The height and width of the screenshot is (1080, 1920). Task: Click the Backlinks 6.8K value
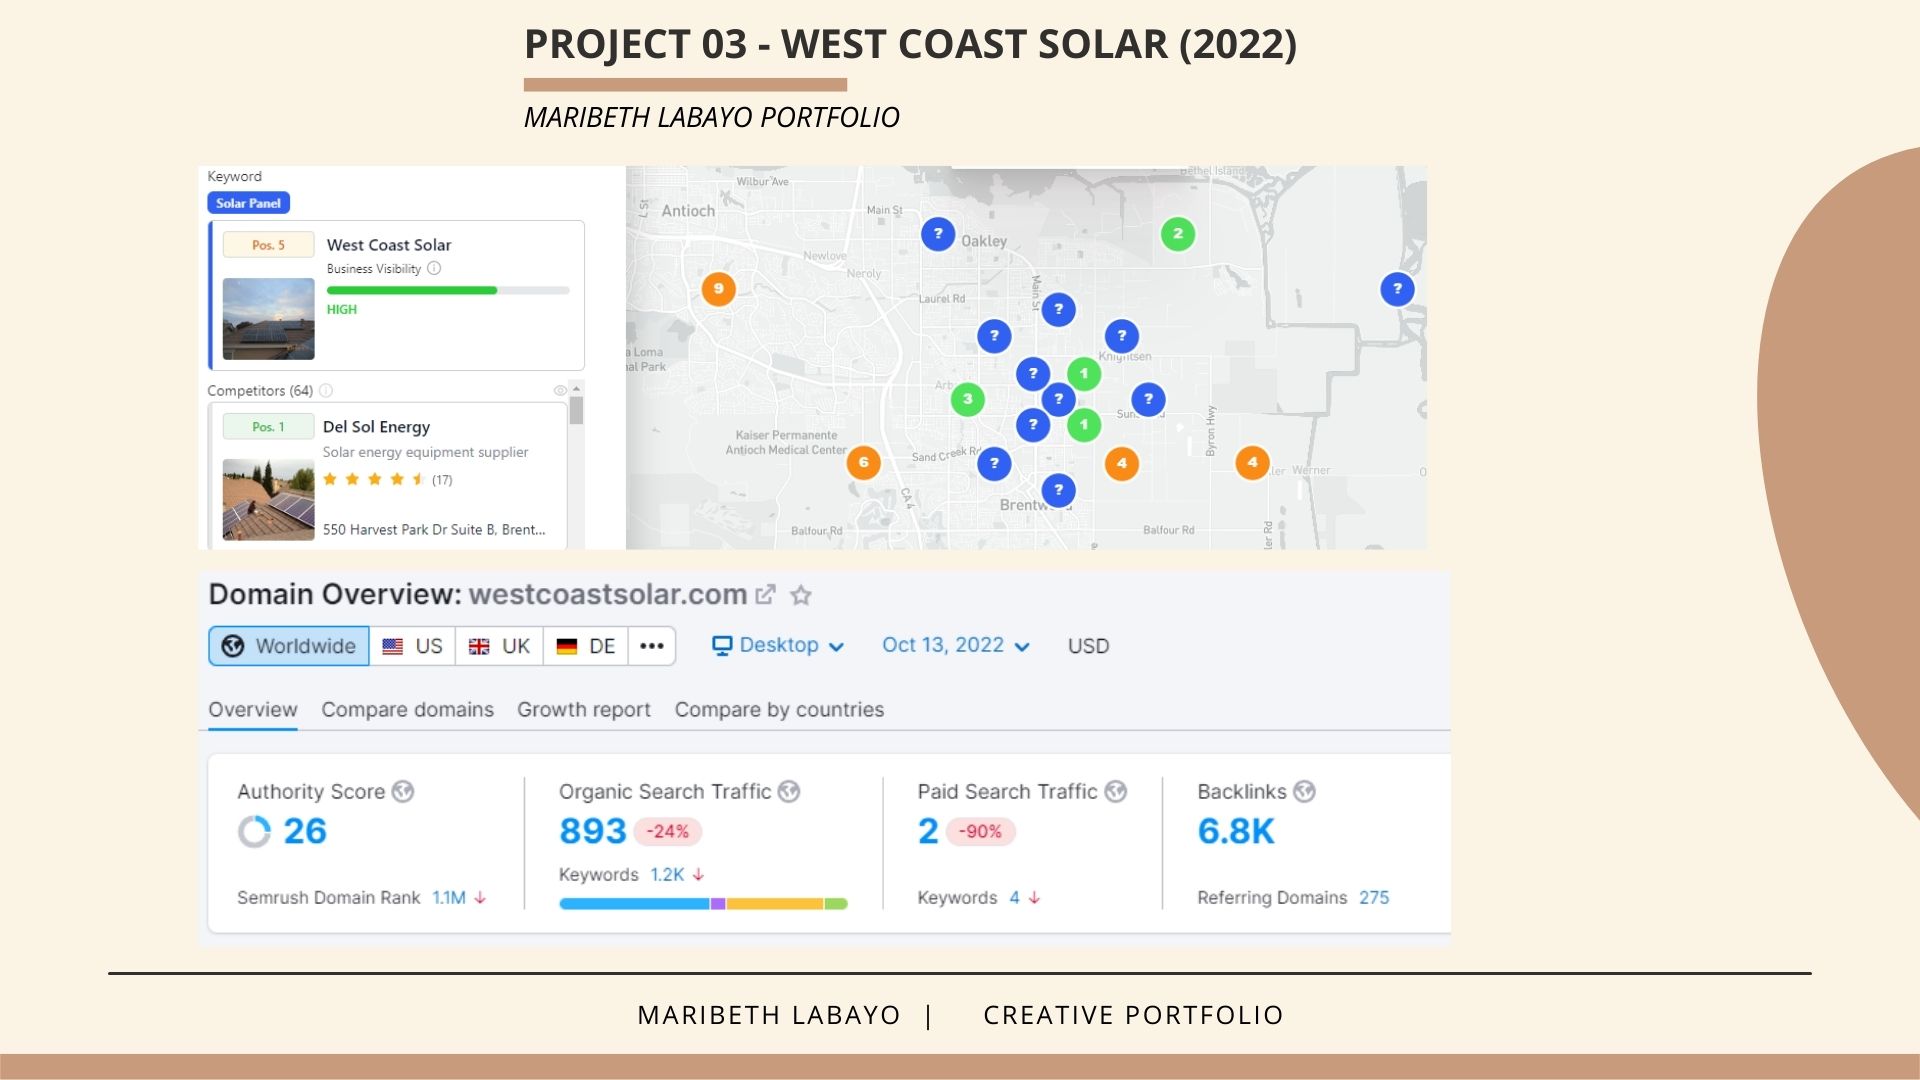tap(1236, 831)
